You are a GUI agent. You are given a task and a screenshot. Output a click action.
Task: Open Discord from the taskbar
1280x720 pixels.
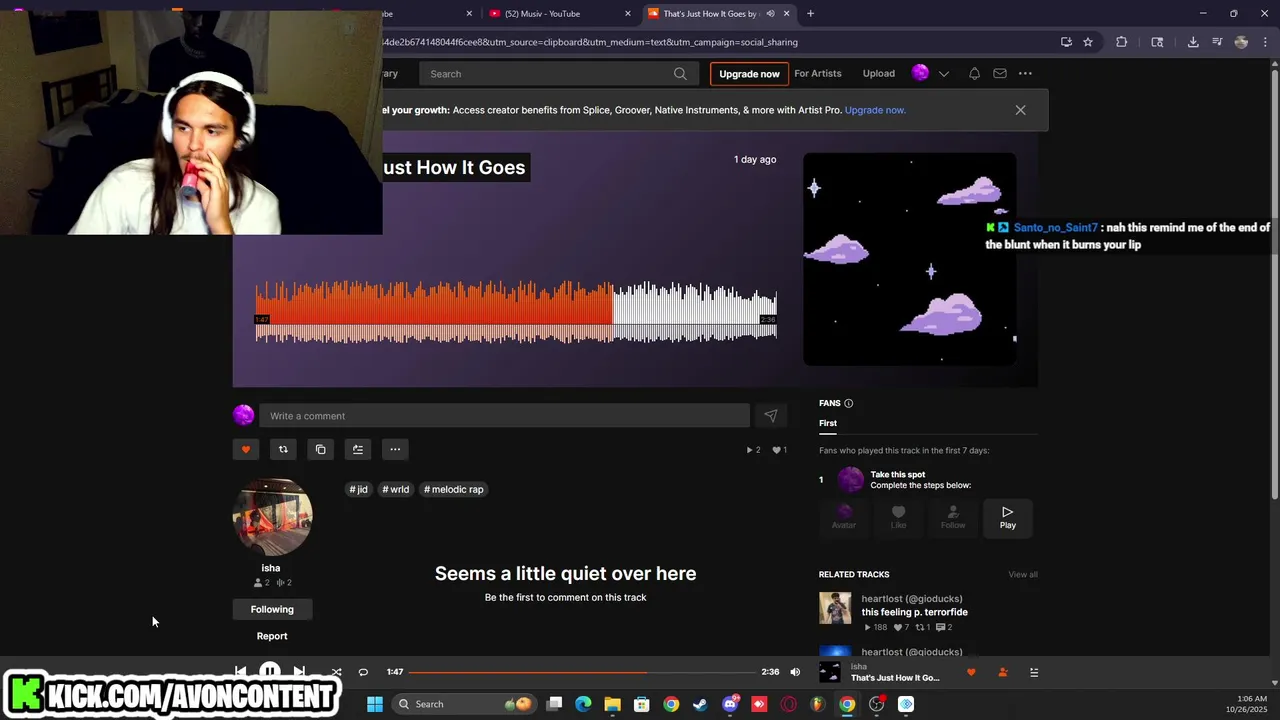coord(731,704)
